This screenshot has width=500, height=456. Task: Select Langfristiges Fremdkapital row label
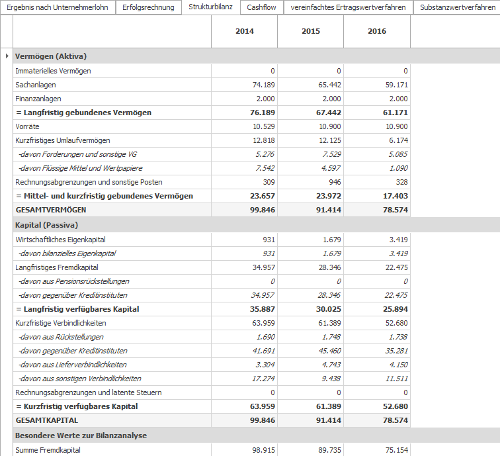click(x=57, y=267)
